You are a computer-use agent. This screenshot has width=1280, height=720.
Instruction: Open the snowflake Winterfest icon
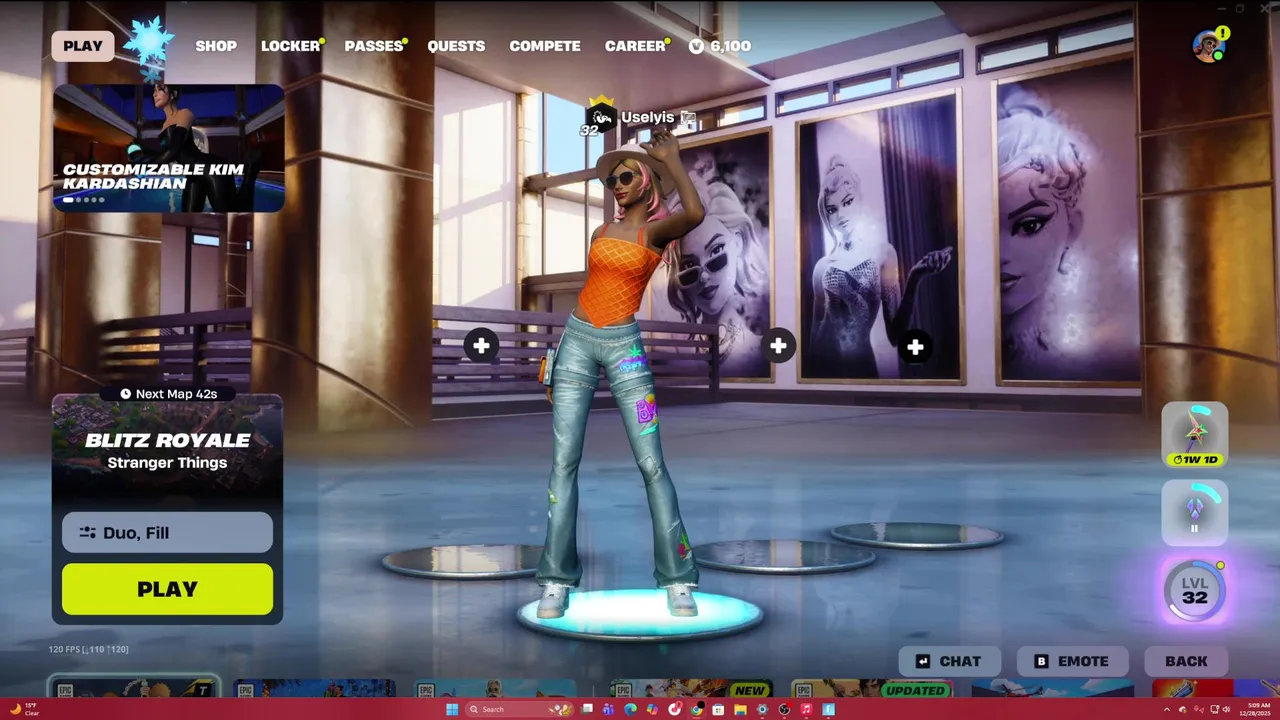(x=150, y=45)
